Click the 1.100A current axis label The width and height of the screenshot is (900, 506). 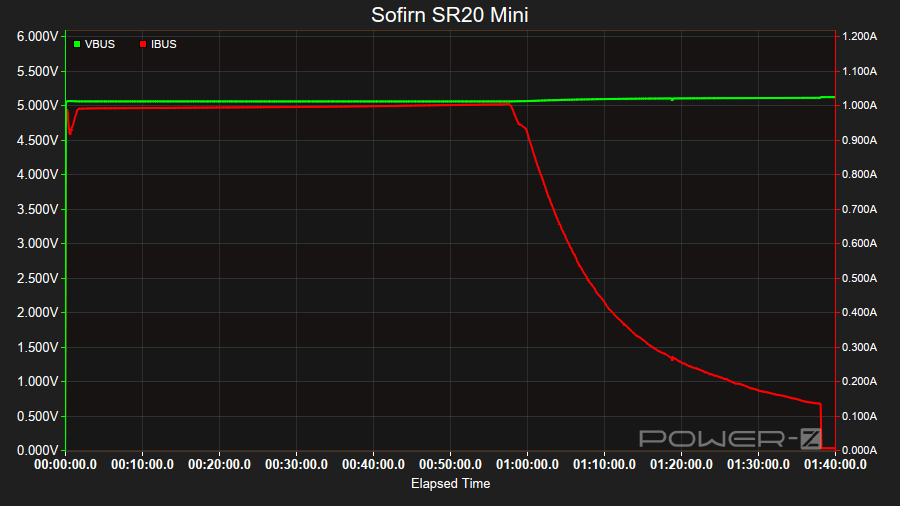pos(859,72)
